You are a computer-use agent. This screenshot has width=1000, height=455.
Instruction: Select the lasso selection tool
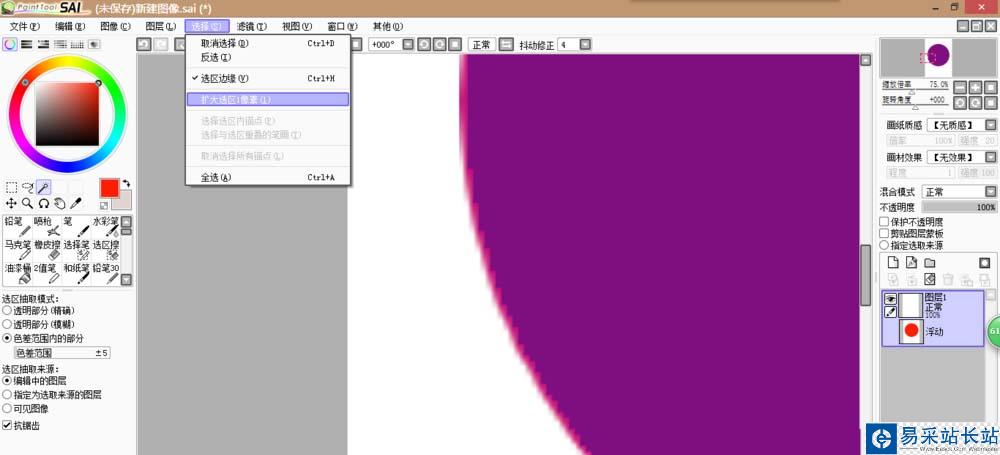27,188
